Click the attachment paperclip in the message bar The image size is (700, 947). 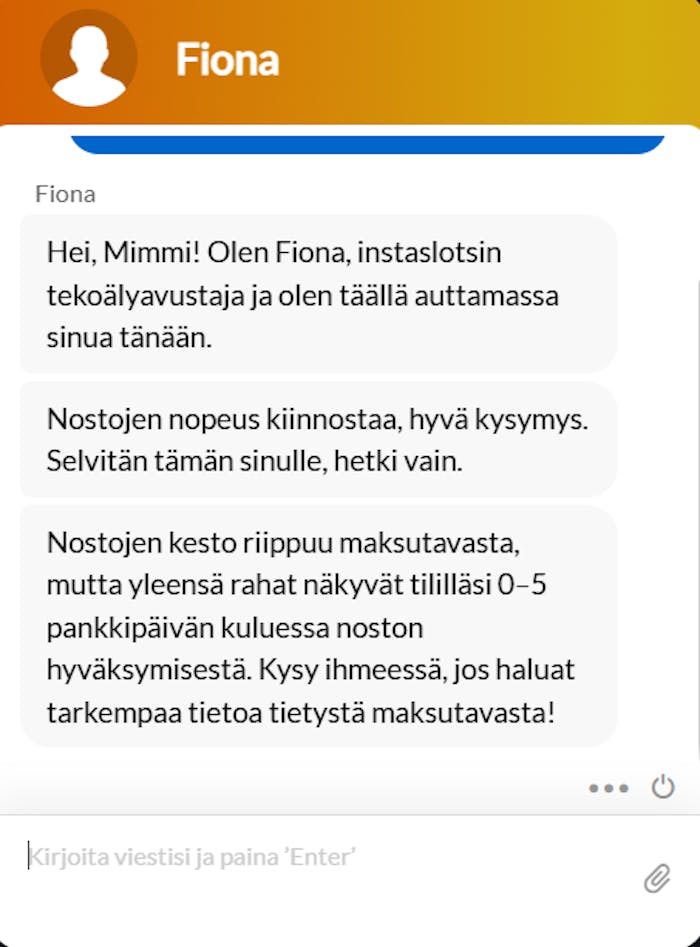658,879
